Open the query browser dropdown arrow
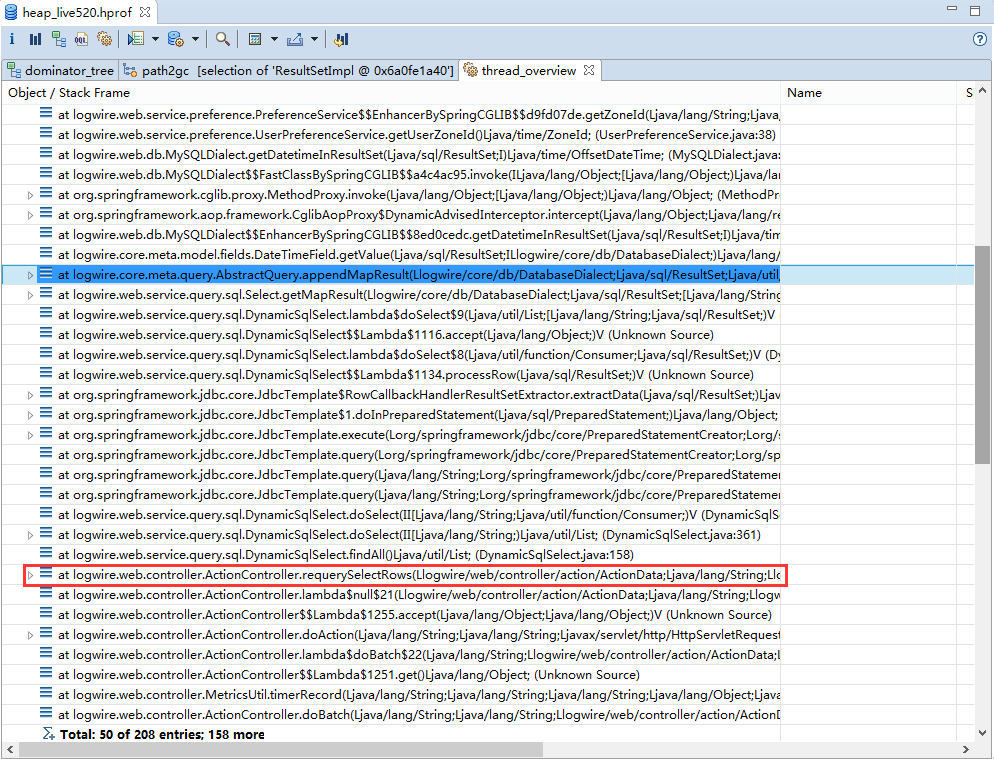This screenshot has height=759, width=994. pyautogui.click(x=195, y=37)
